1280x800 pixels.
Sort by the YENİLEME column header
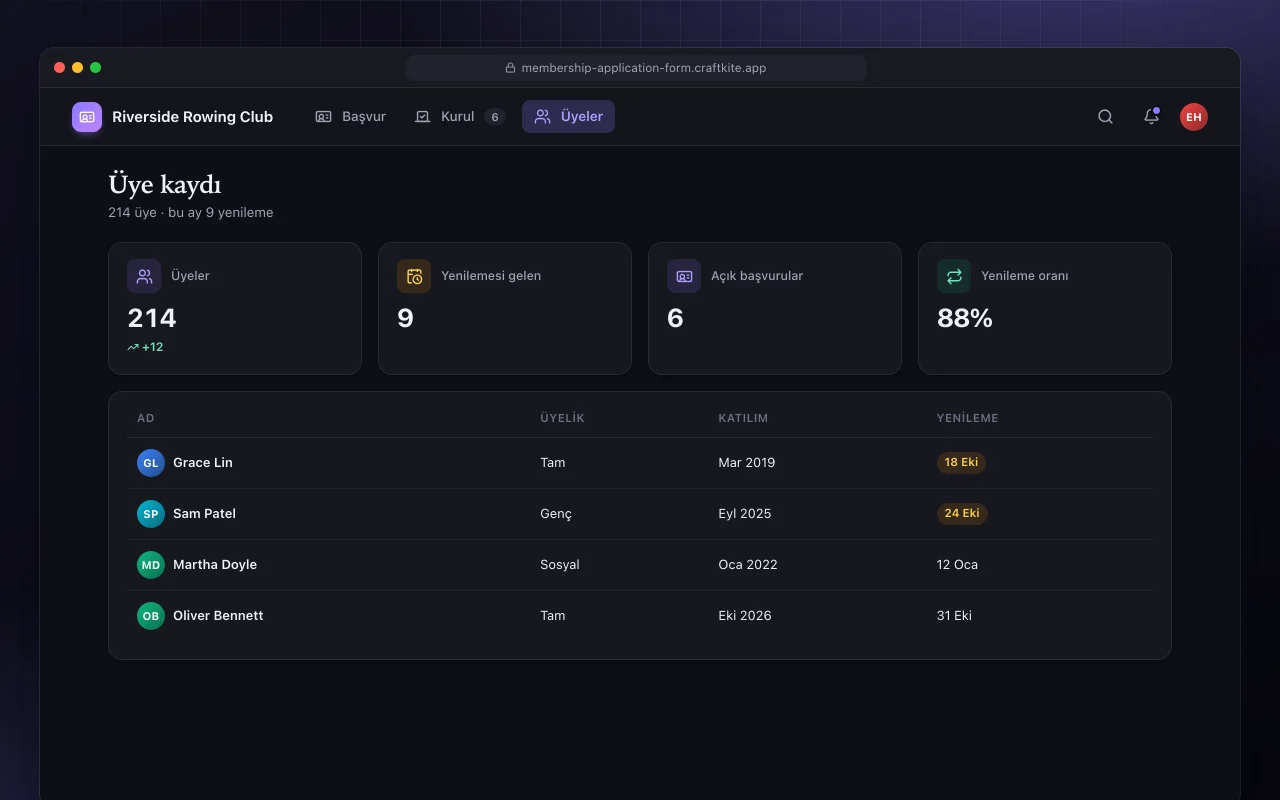[x=967, y=418]
